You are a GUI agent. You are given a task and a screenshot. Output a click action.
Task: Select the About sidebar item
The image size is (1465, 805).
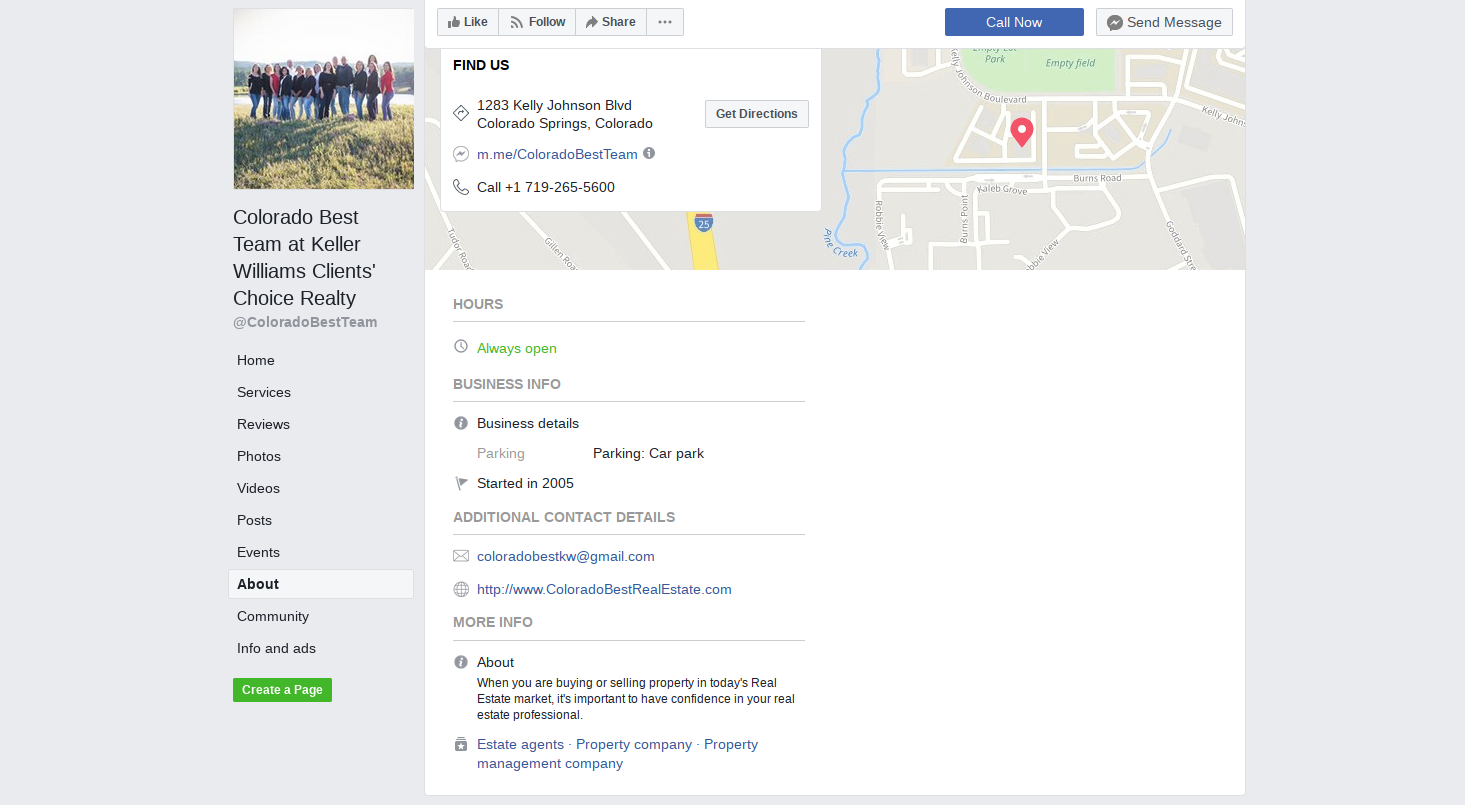coord(321,584)
